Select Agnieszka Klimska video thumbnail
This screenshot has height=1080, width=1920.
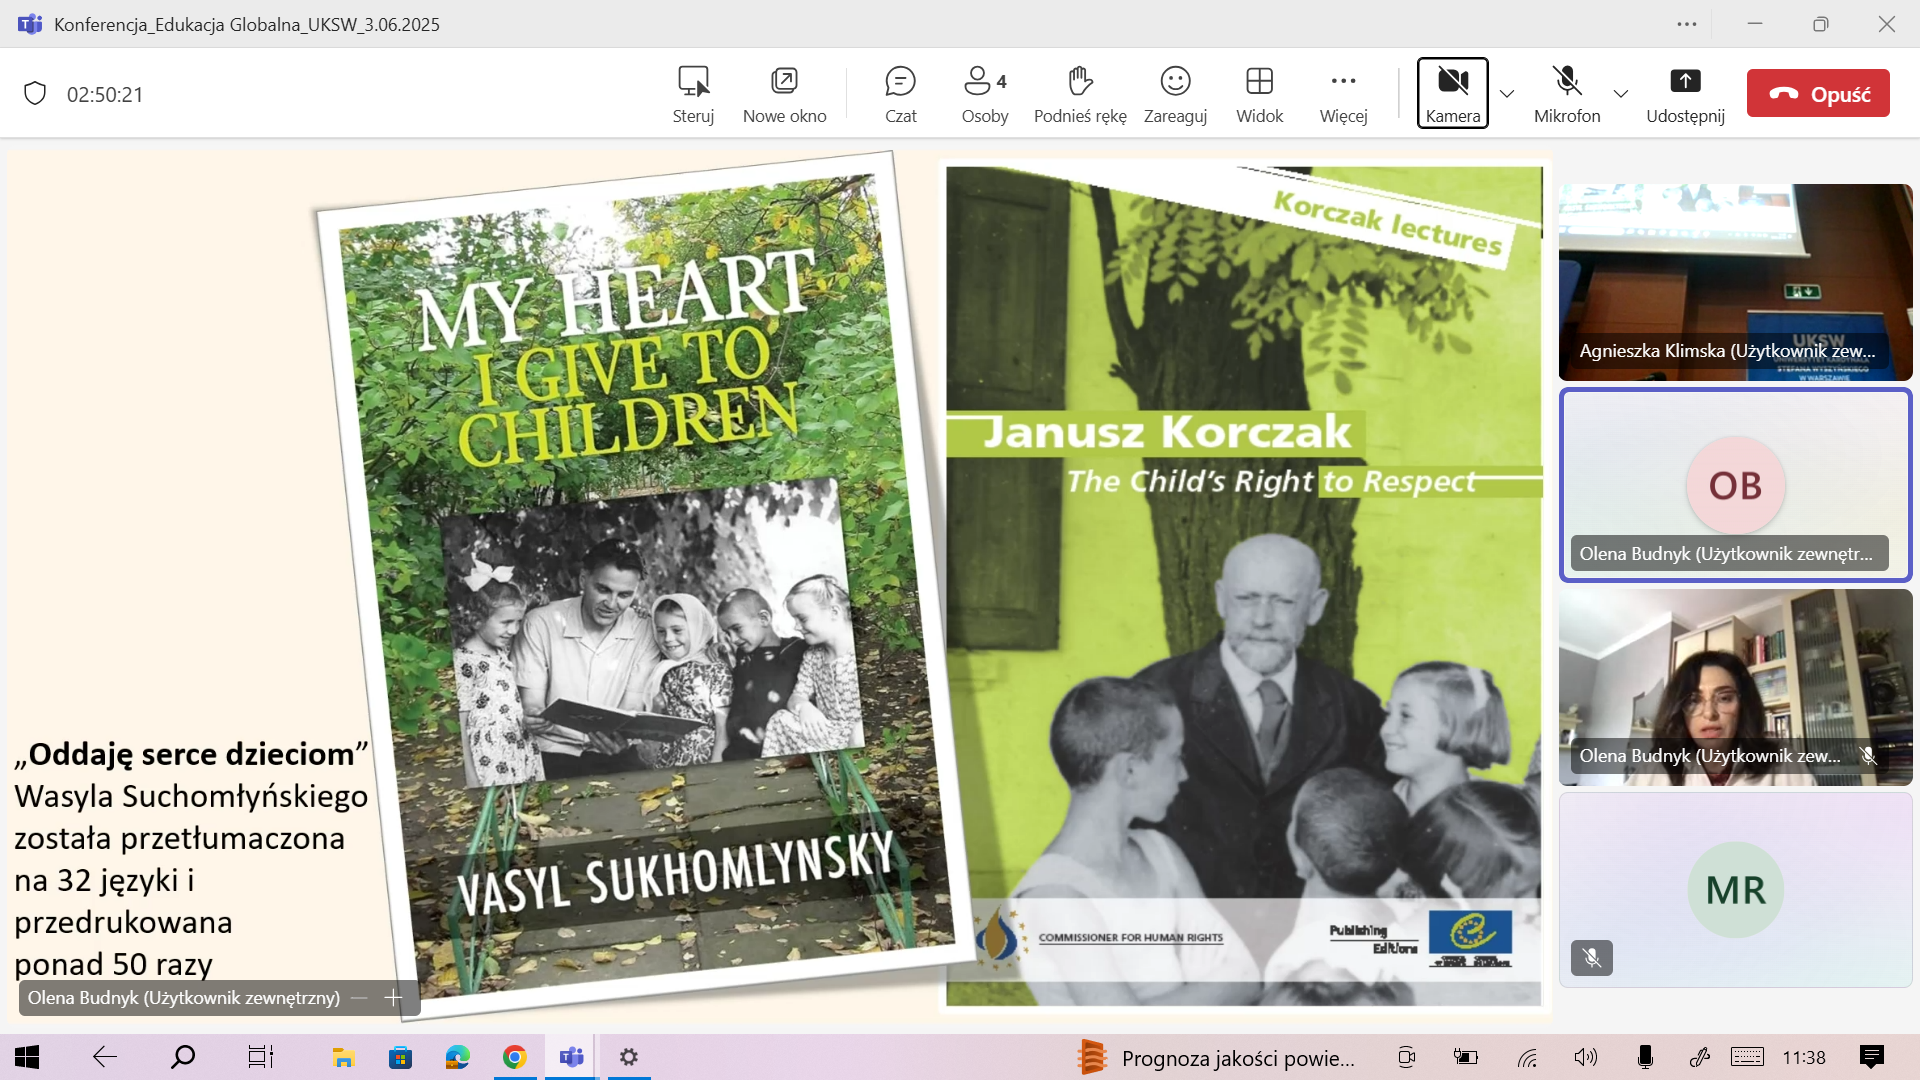[x=1735, y=282]
